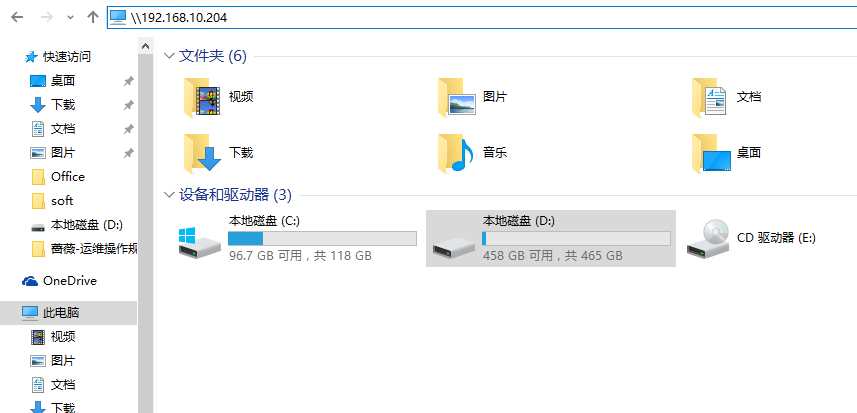Select the 下载 folder with blue arrow
The image size is (857, 413).
pos(202,154)
